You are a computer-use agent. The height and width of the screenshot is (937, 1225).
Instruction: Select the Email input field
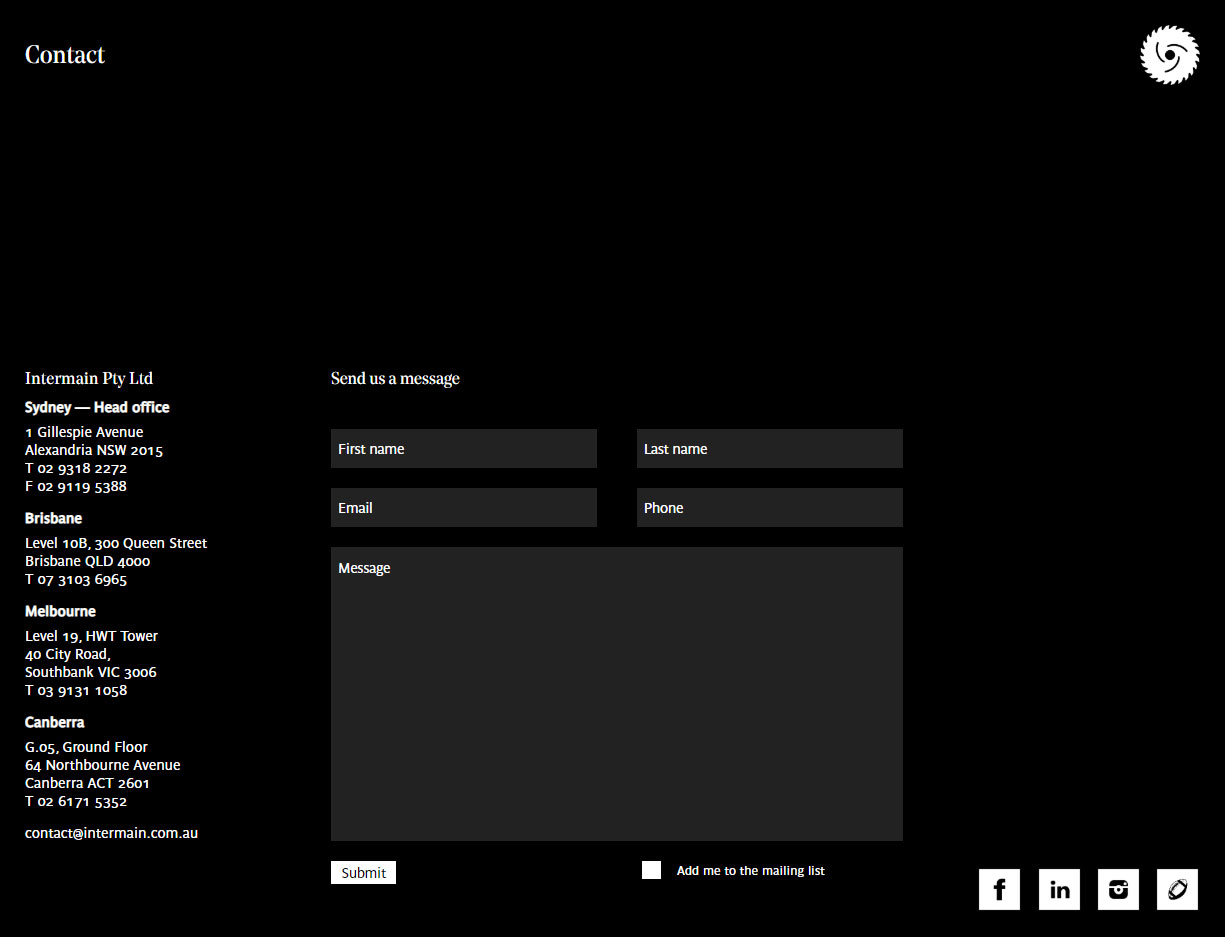click(463, 508)
